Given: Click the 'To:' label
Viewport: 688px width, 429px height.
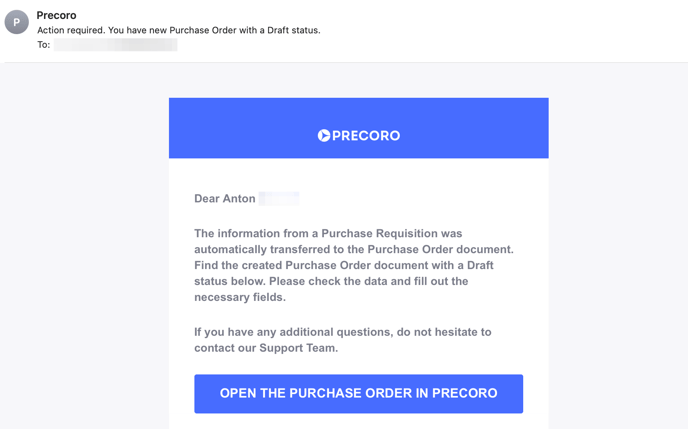Looking at the screenshot, I should [x=43, y=45].
